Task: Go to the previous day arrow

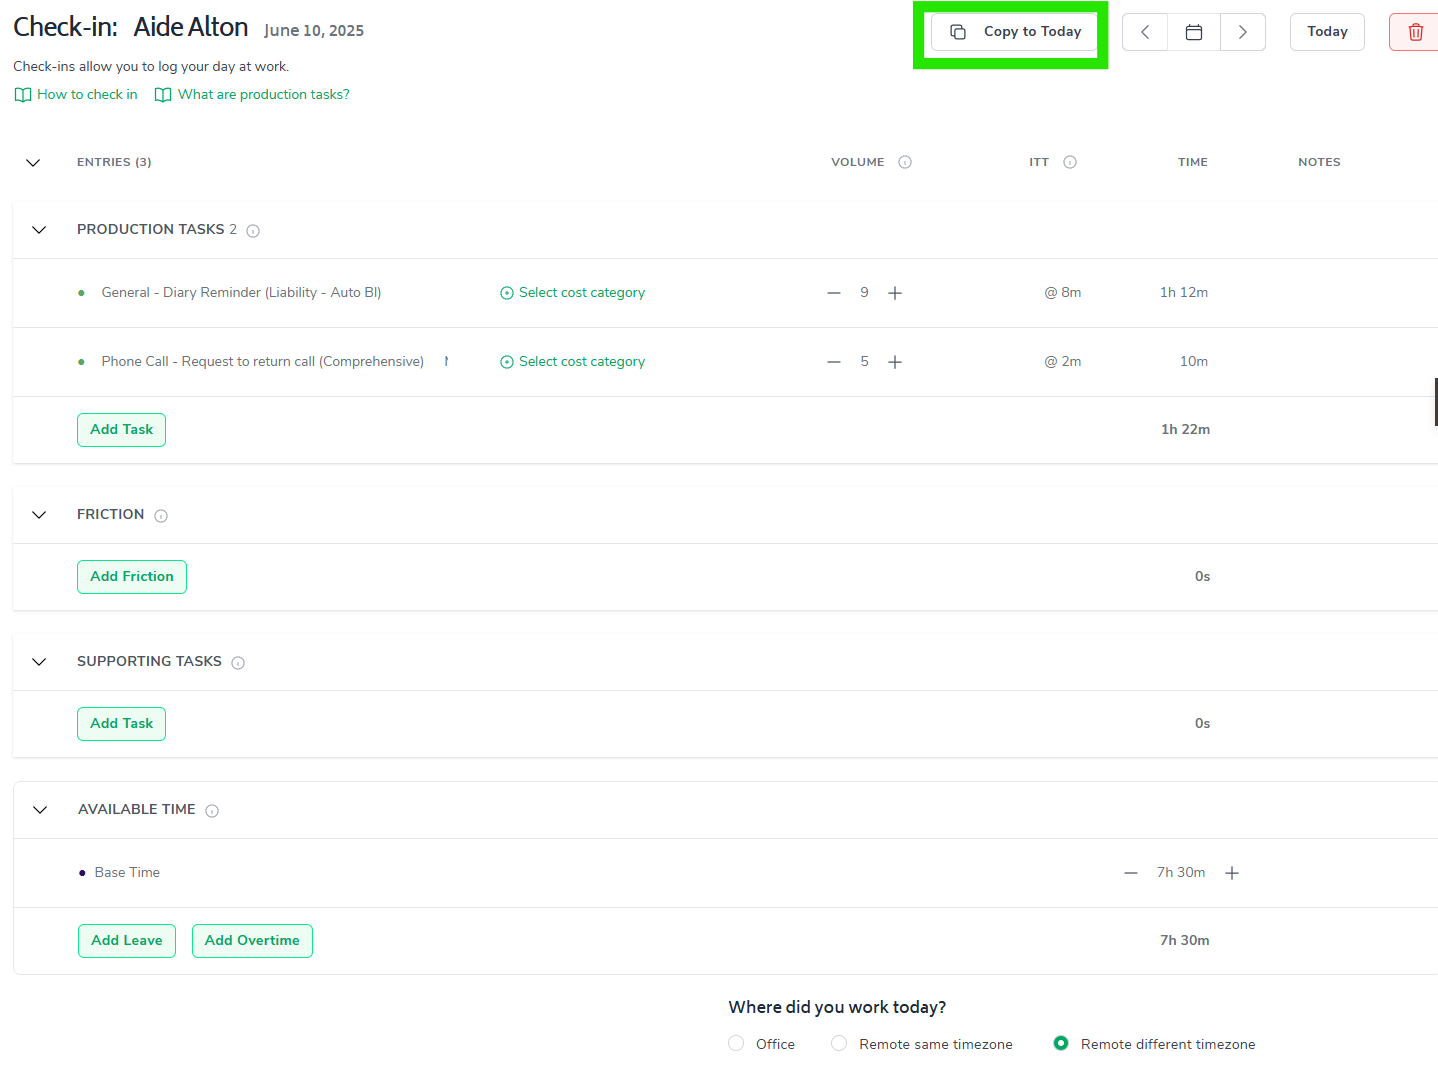Action: click(x=1145, y=32)
